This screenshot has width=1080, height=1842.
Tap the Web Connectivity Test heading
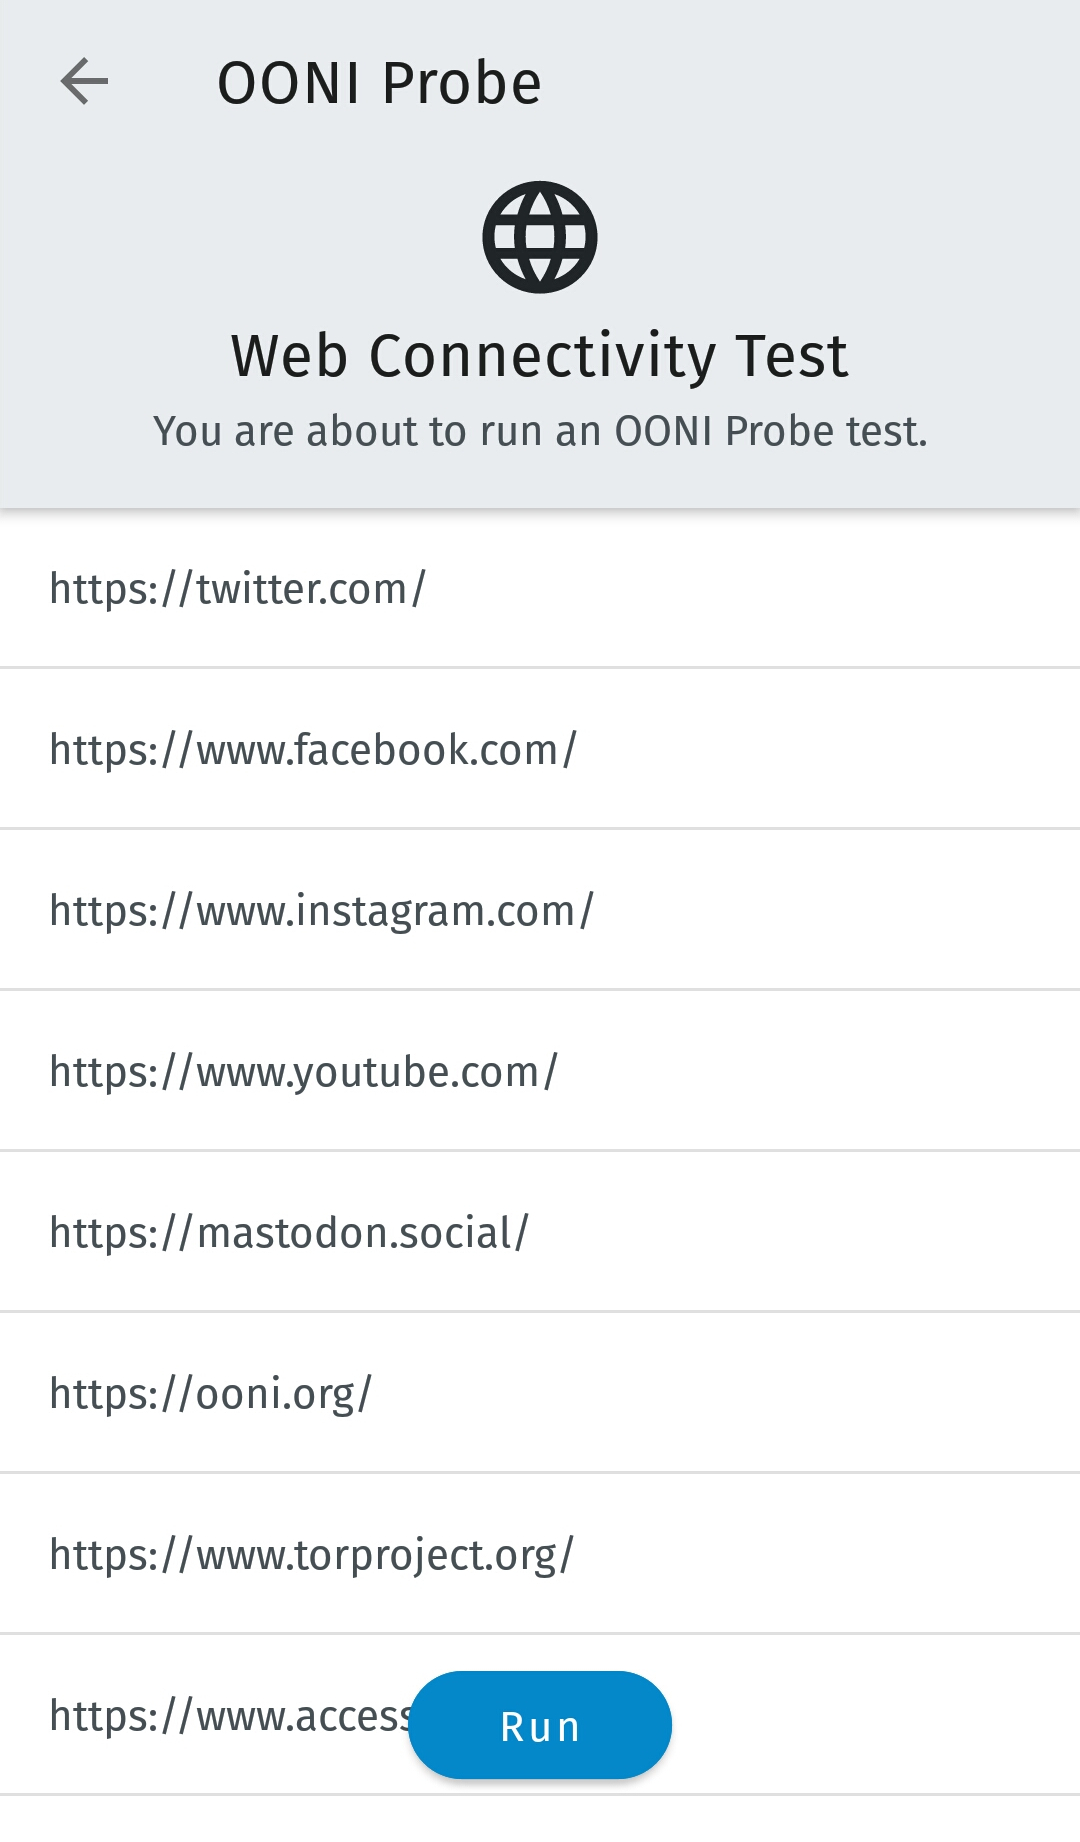[x=540, y=356]
